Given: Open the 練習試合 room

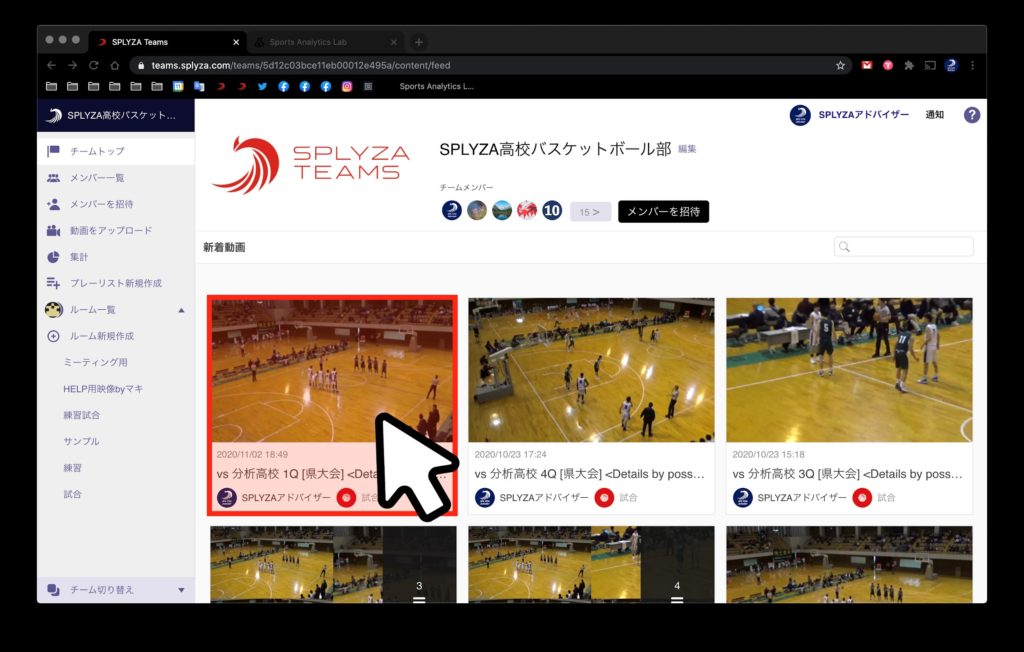Looking at the screenshot, I should point(82,415).
